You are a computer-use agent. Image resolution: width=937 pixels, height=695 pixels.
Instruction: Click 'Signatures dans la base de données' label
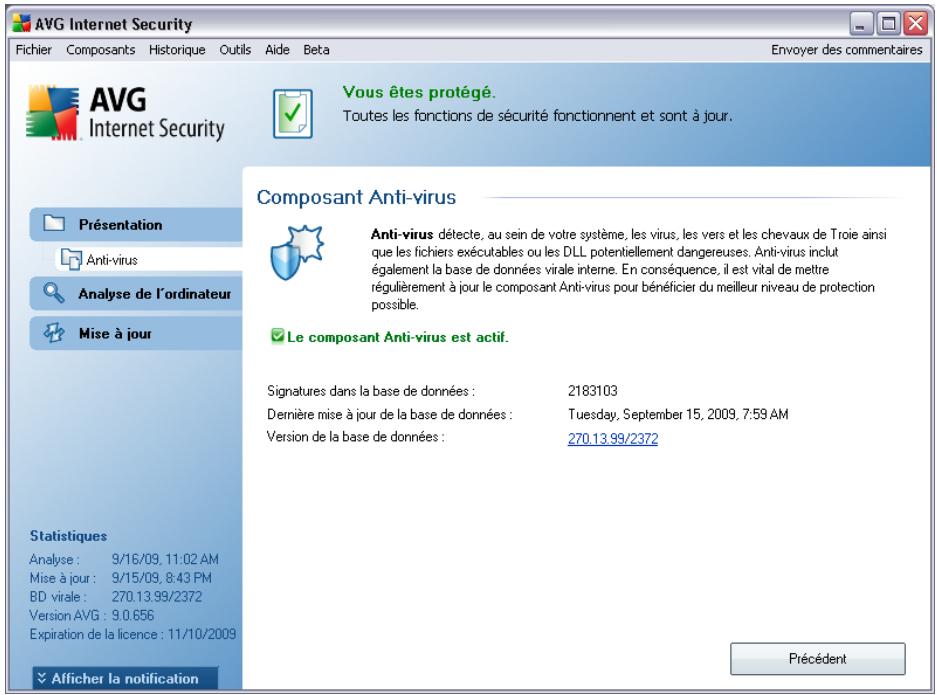coord(370,391)
